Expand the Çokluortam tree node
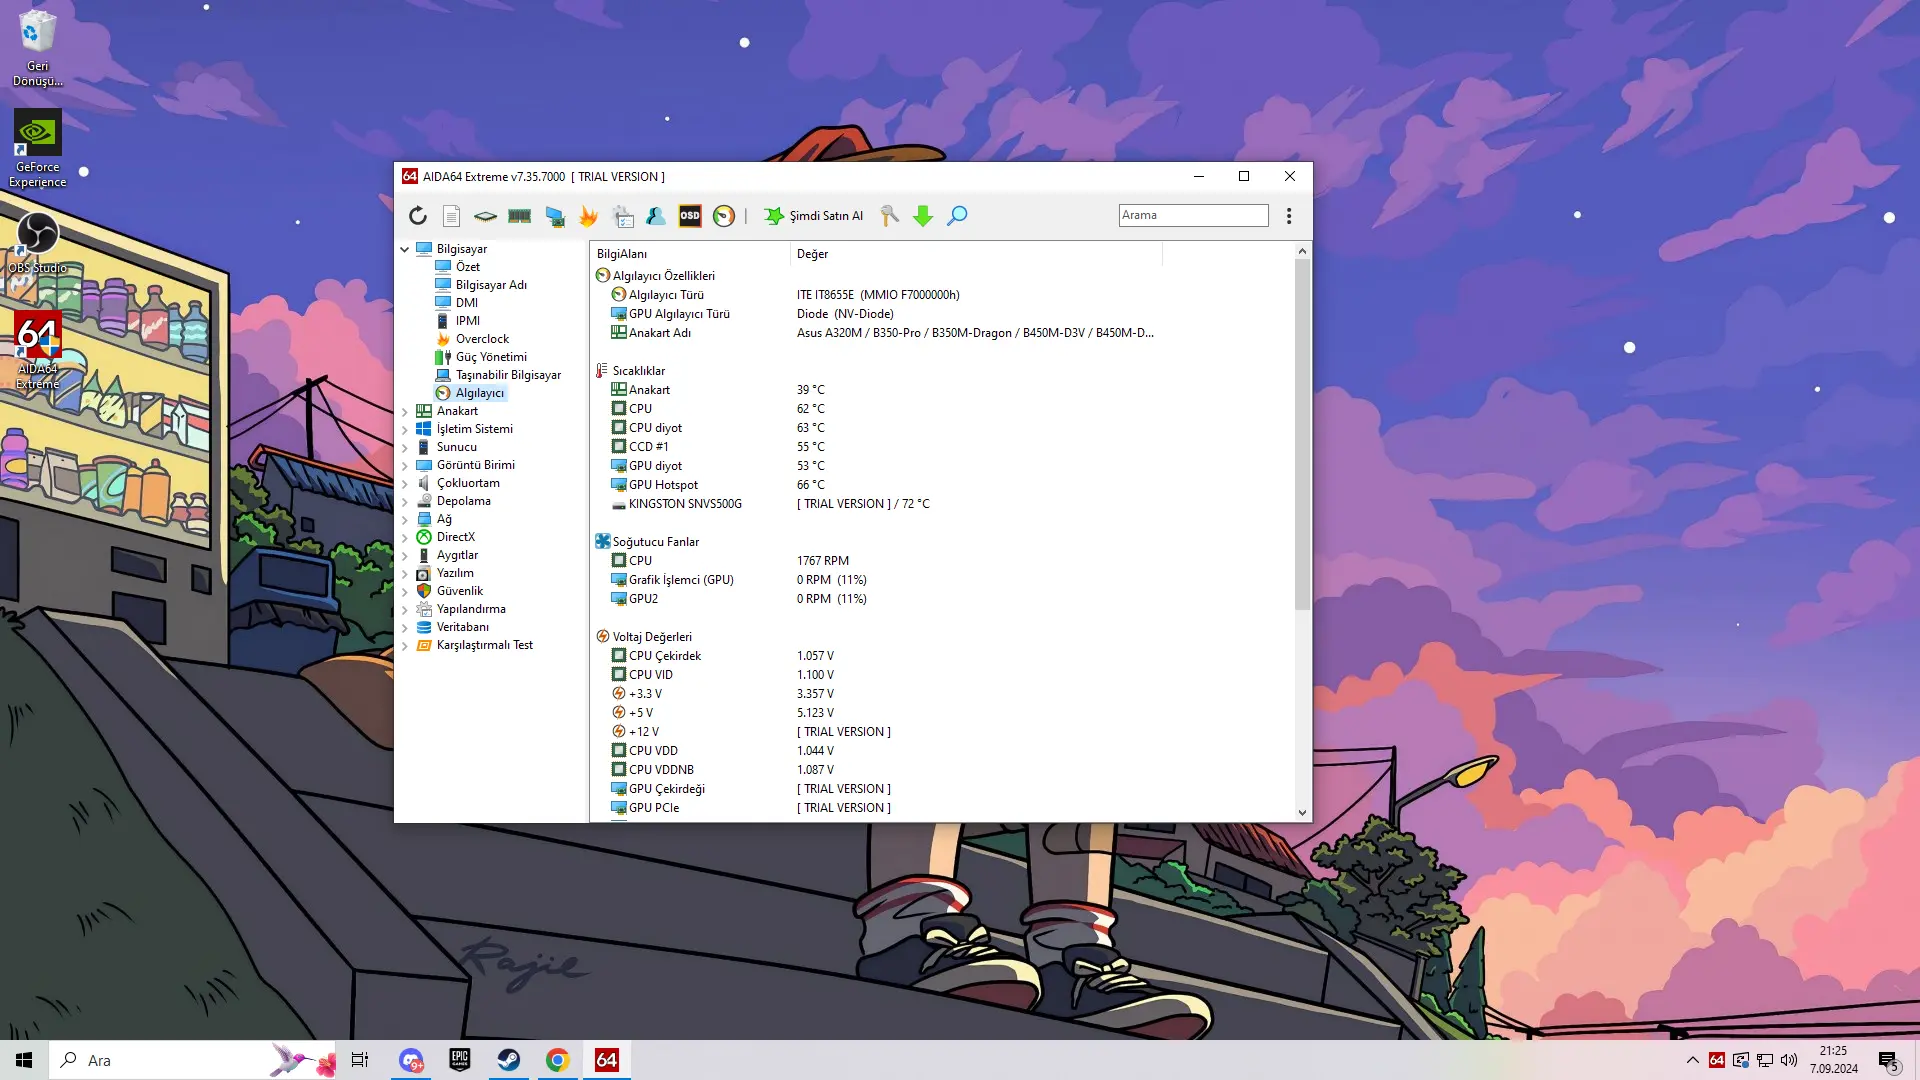 tap(405, 483)
